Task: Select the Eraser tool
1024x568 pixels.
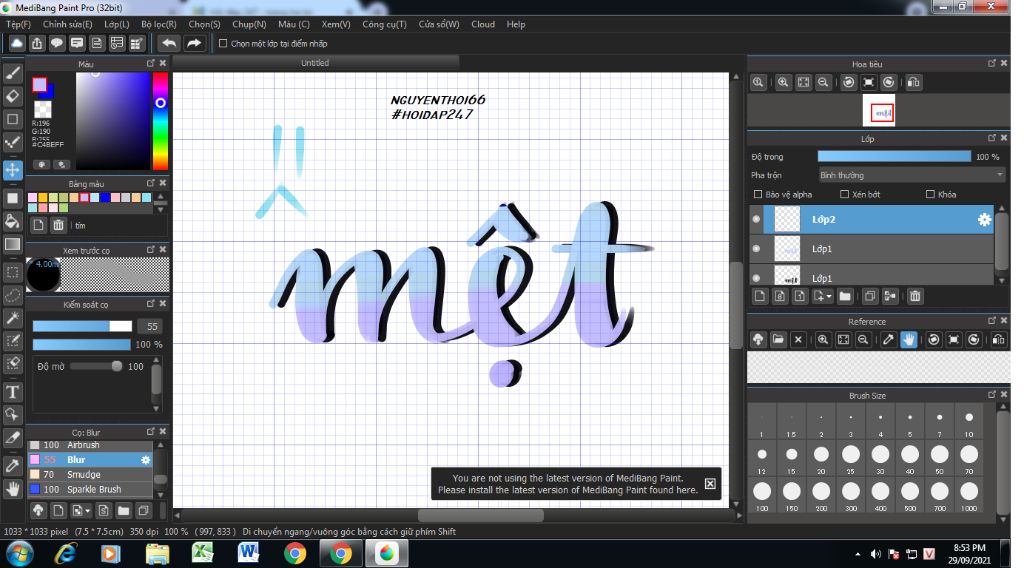Action: point(12,96)
